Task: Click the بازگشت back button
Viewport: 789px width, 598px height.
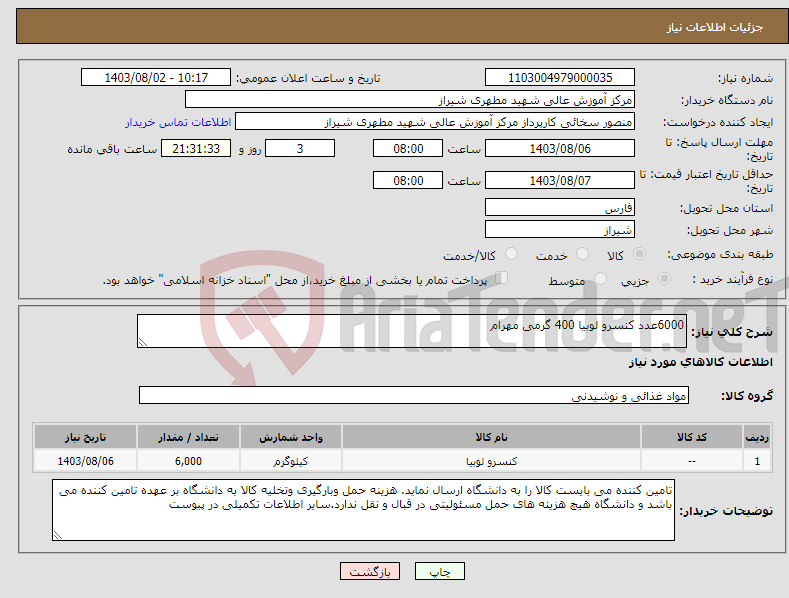Action: 370,571
